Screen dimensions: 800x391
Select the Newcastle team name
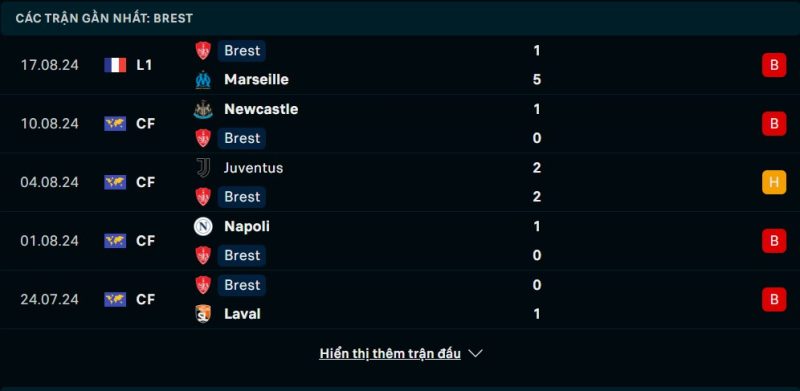click(261, 109)
